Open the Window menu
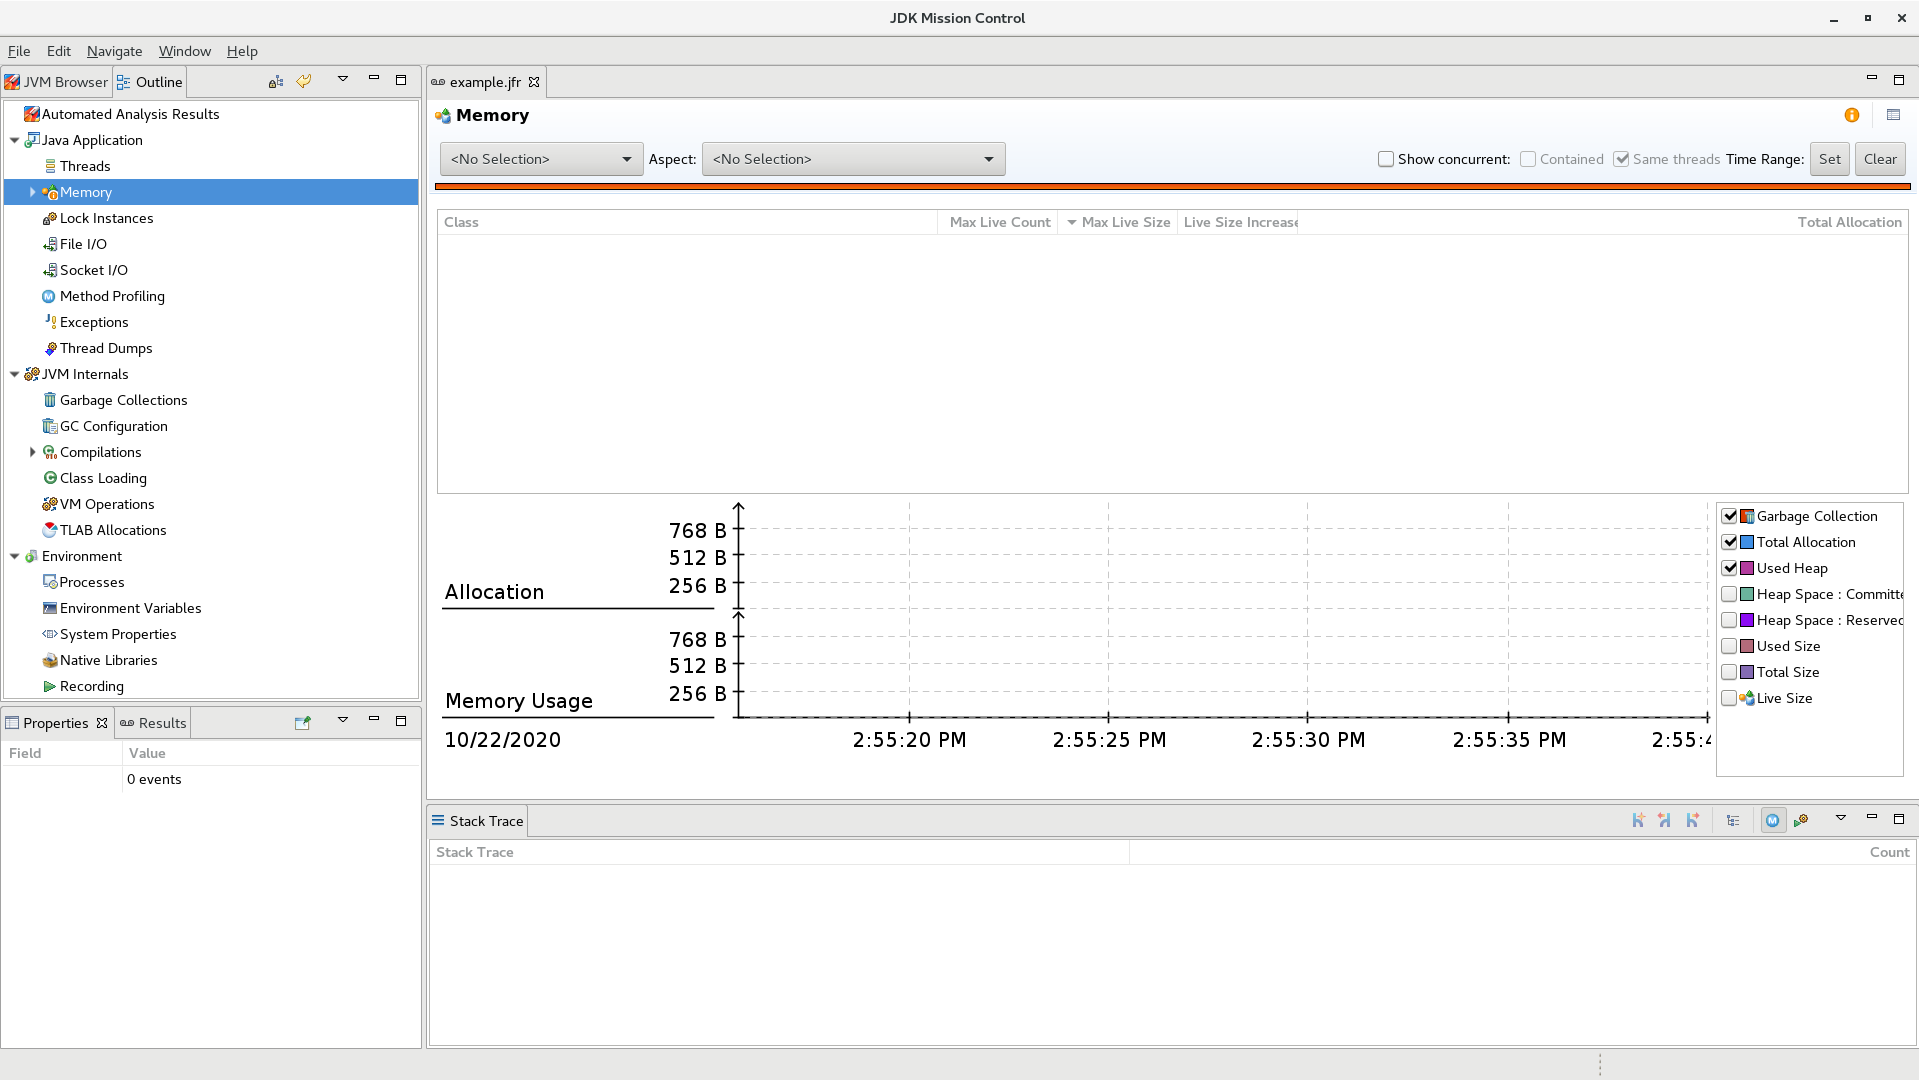Image resolution: width=1919 pixels, height=1080 pixels. tap(185, 51)
